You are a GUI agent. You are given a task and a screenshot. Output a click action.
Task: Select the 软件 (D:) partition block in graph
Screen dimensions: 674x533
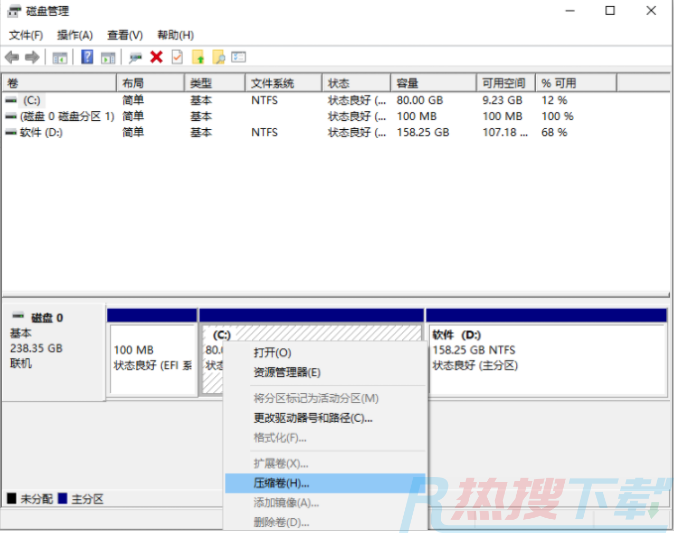point(546,352)
